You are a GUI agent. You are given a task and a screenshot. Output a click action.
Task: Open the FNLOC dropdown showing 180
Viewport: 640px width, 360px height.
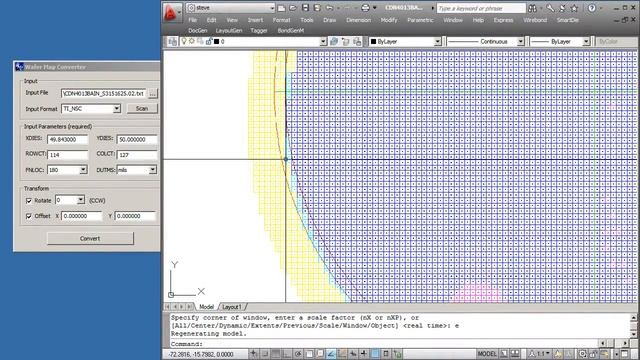click(x=83, y=170)
